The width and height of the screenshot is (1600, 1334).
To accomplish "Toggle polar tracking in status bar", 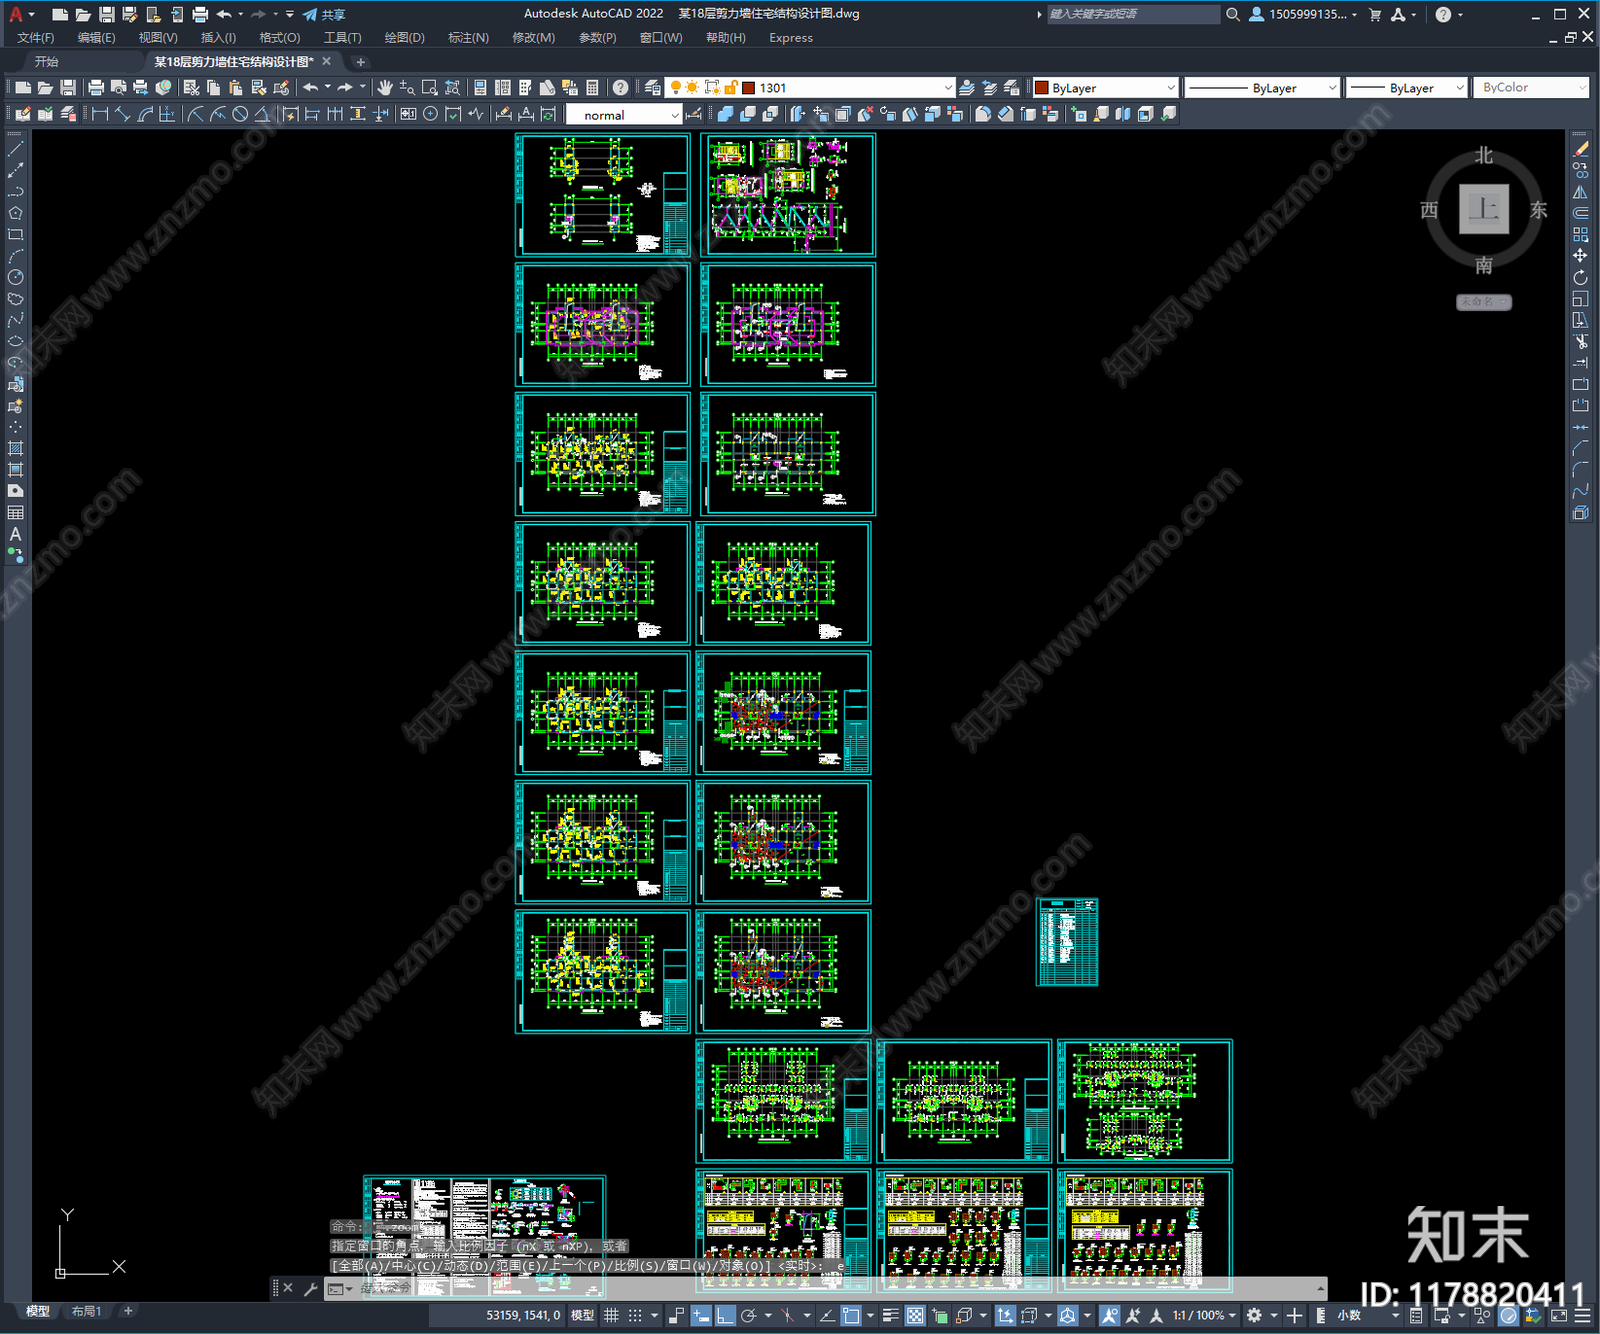I will click(748, 1315).
